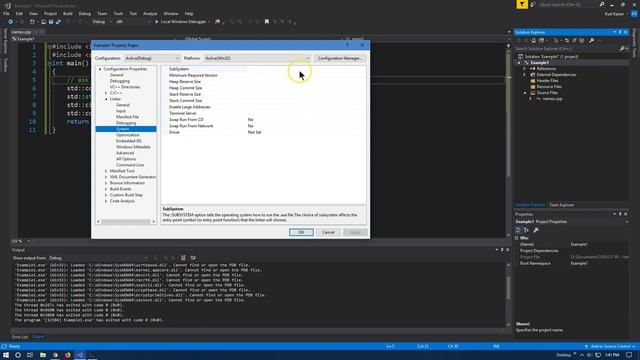Expand the C/C++ node in the tree
Screen dimensions: 640x360
tap(106, 93)
